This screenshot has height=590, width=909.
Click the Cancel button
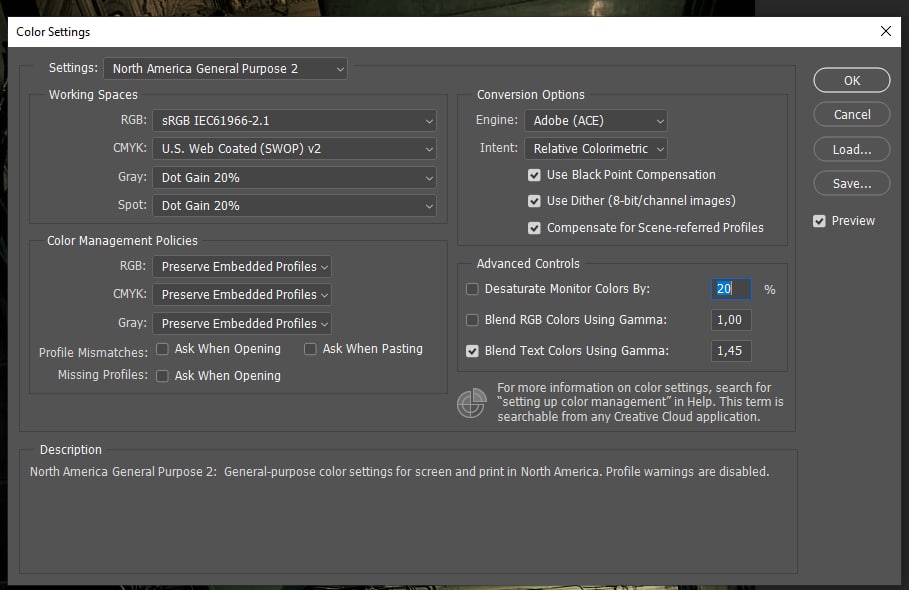[852, 115]
